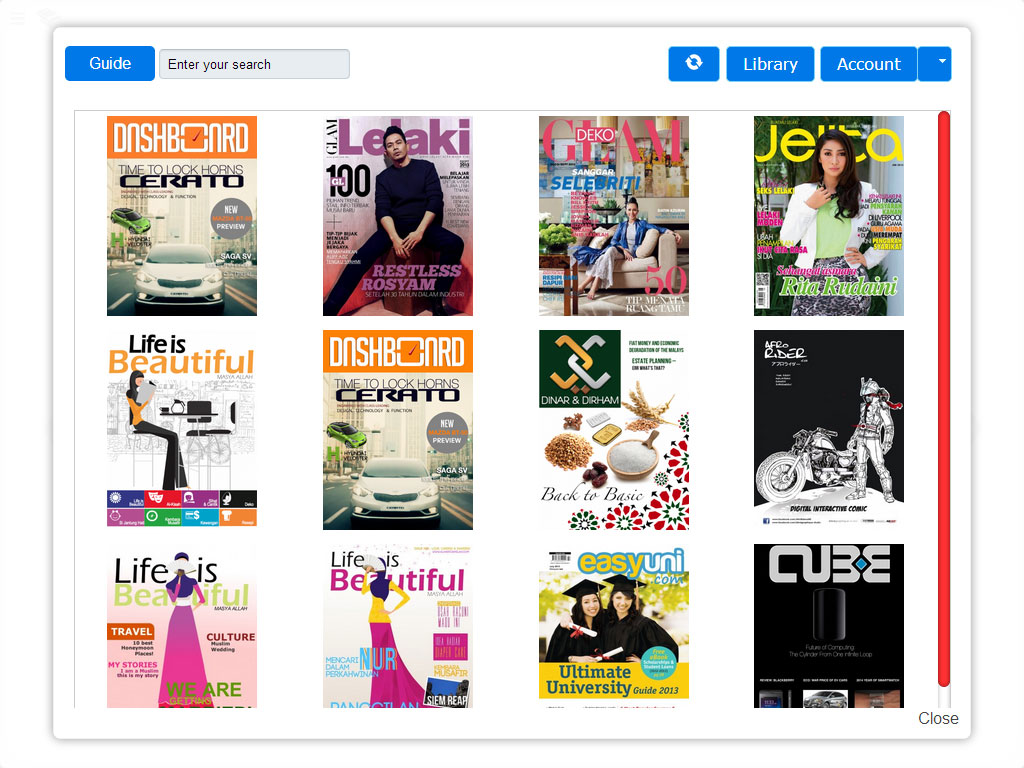Choose Life is Beautiful 'Mencari Nur' cover
This screenshot has height=768, width=1024.
tap(398, 626)
